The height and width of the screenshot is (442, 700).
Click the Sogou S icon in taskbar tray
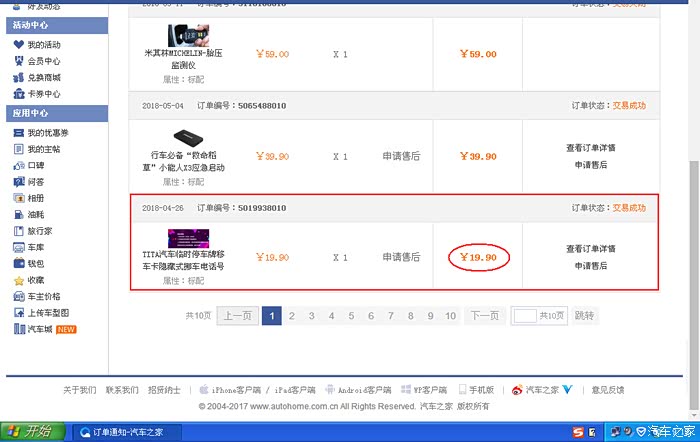(578, 432)
